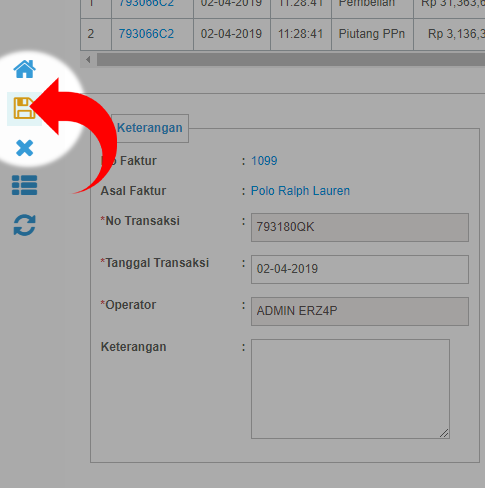Open transaction 793066C2 in row 2

click(x=146, y=34)
